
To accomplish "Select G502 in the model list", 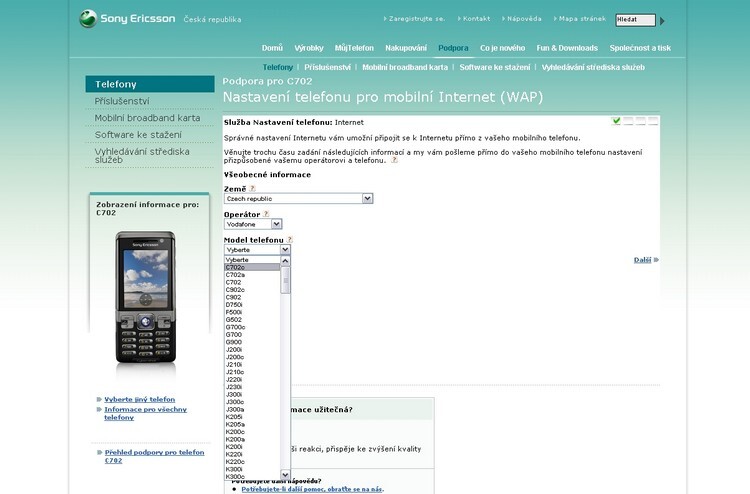I will [x=252, y=319].
